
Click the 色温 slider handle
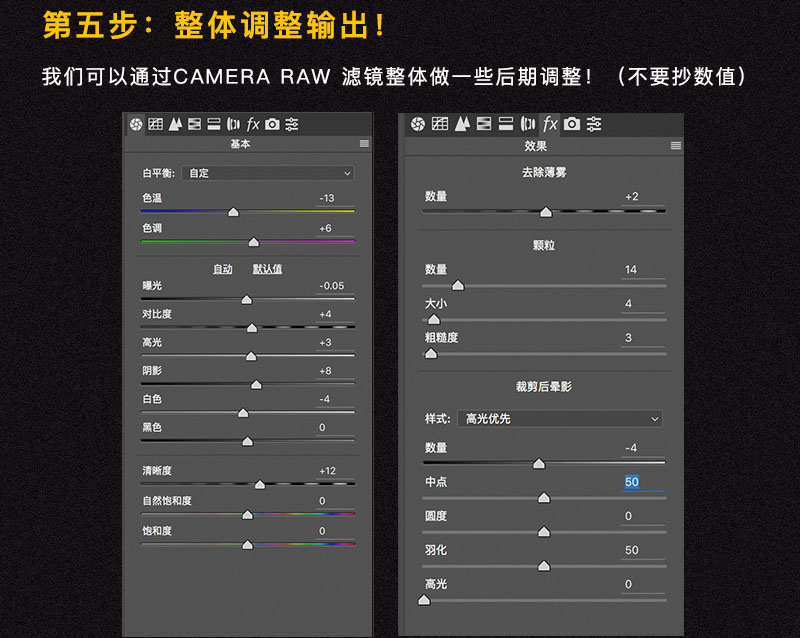(x=233, y=212)
